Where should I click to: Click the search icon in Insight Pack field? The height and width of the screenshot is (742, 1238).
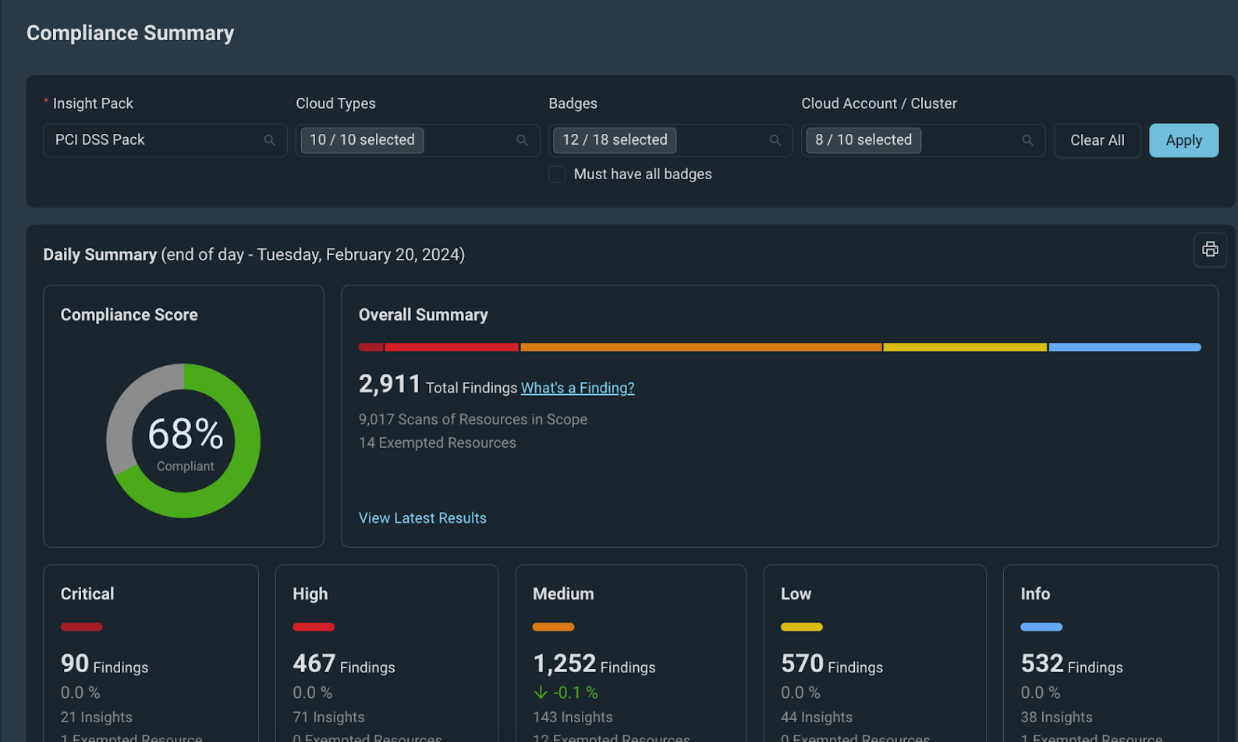point(269,141)
